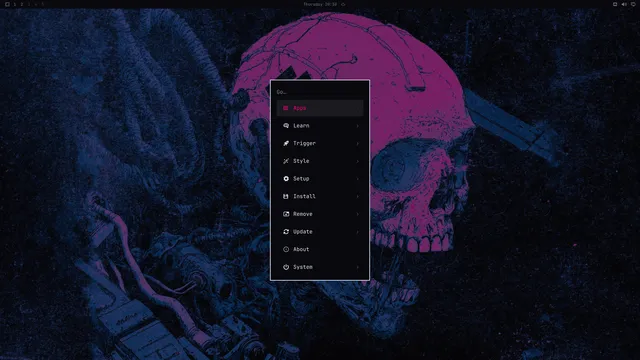Click the Apps grid icon
Image resolution: width=640 pixels, height=360 pixels.
pyautogui.click(x=286, y=108)
